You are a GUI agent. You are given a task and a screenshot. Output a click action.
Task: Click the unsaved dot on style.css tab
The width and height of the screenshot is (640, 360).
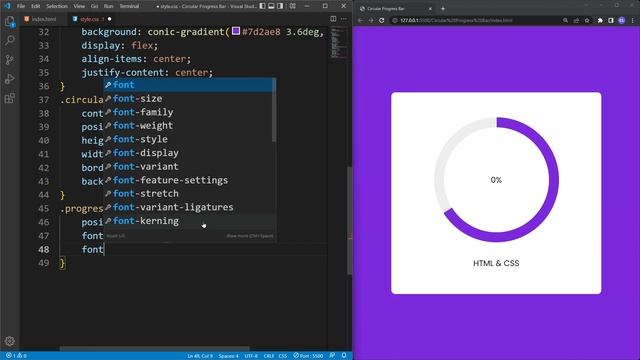[109, 19]
